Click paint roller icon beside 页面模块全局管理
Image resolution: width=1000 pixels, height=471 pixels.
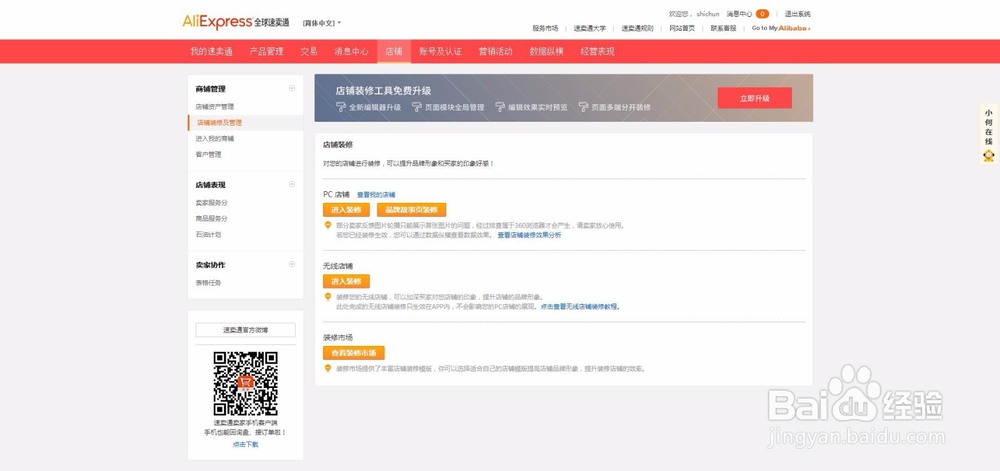(x=417, y=107)
